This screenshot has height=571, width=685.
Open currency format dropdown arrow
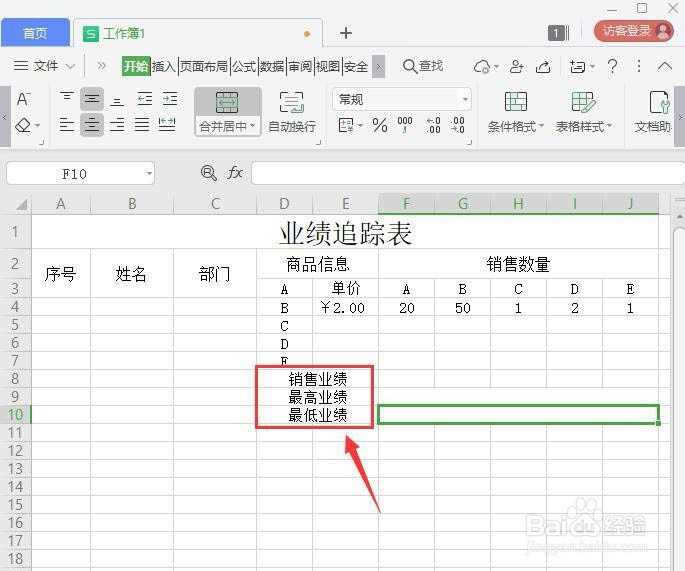(x=360, y=126)
